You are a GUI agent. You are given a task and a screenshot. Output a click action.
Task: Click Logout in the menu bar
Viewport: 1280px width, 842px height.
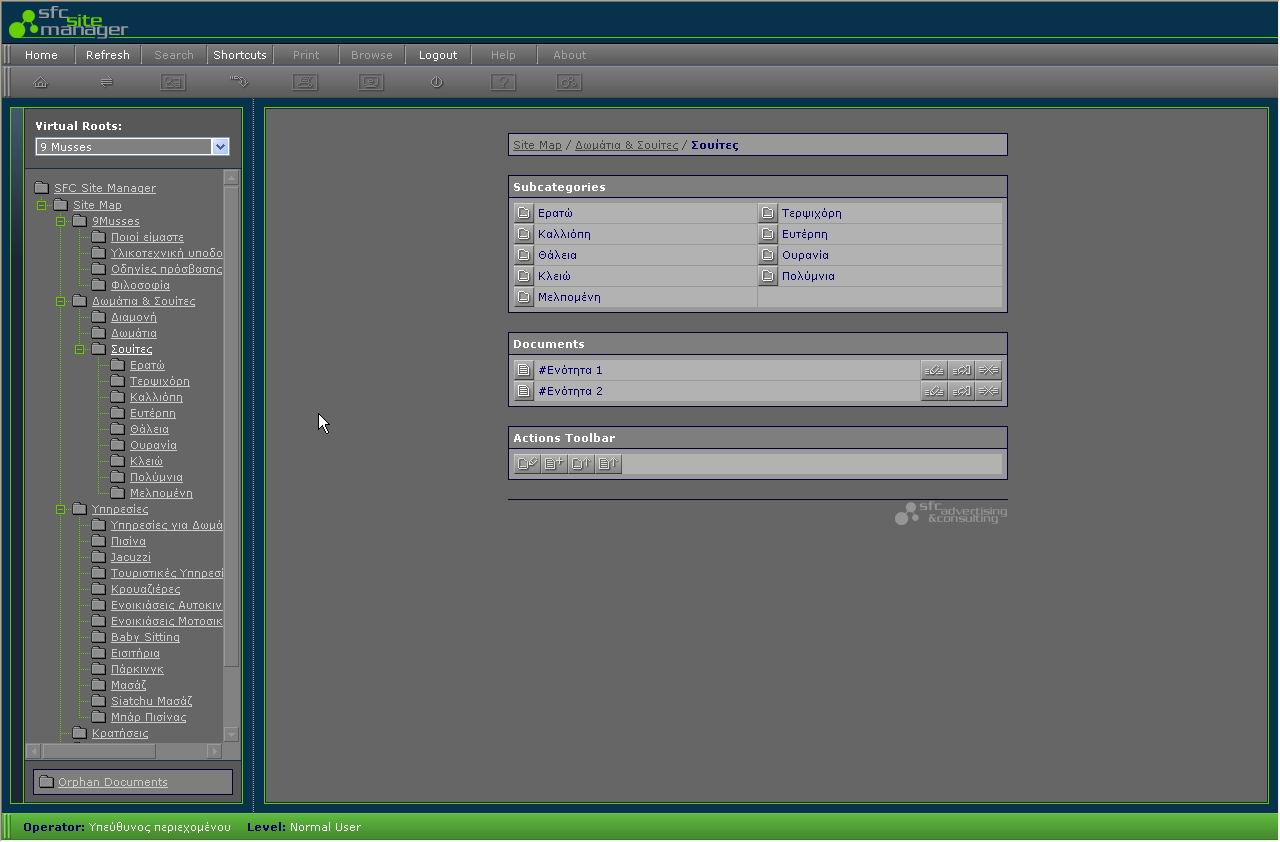click(438, 55)
